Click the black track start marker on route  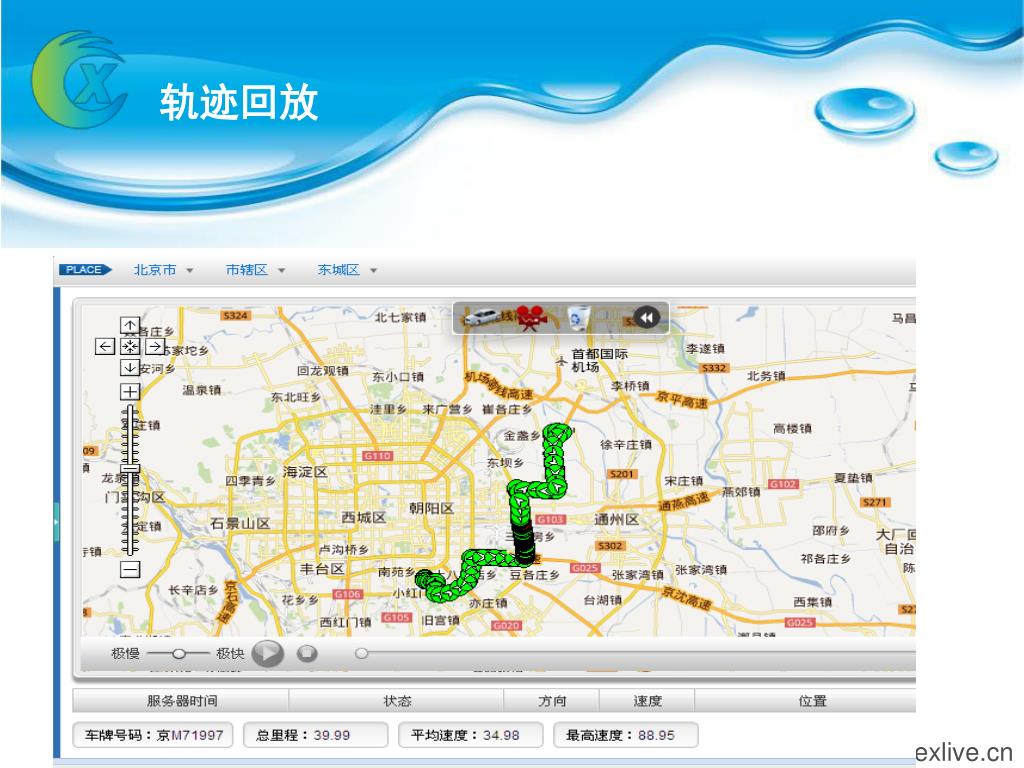[x=524, y=542]
